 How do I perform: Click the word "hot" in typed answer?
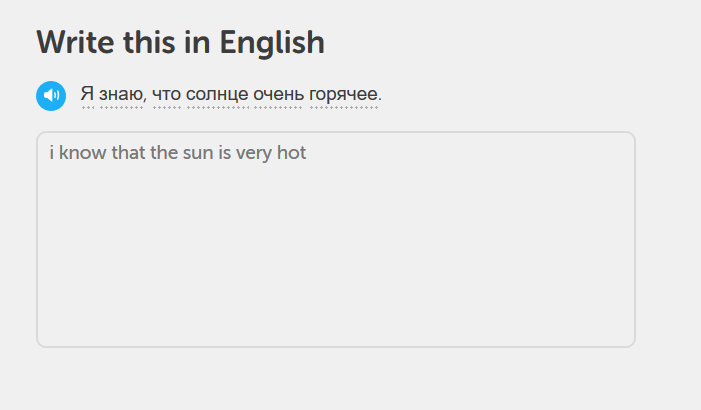(x=291, y=155)
